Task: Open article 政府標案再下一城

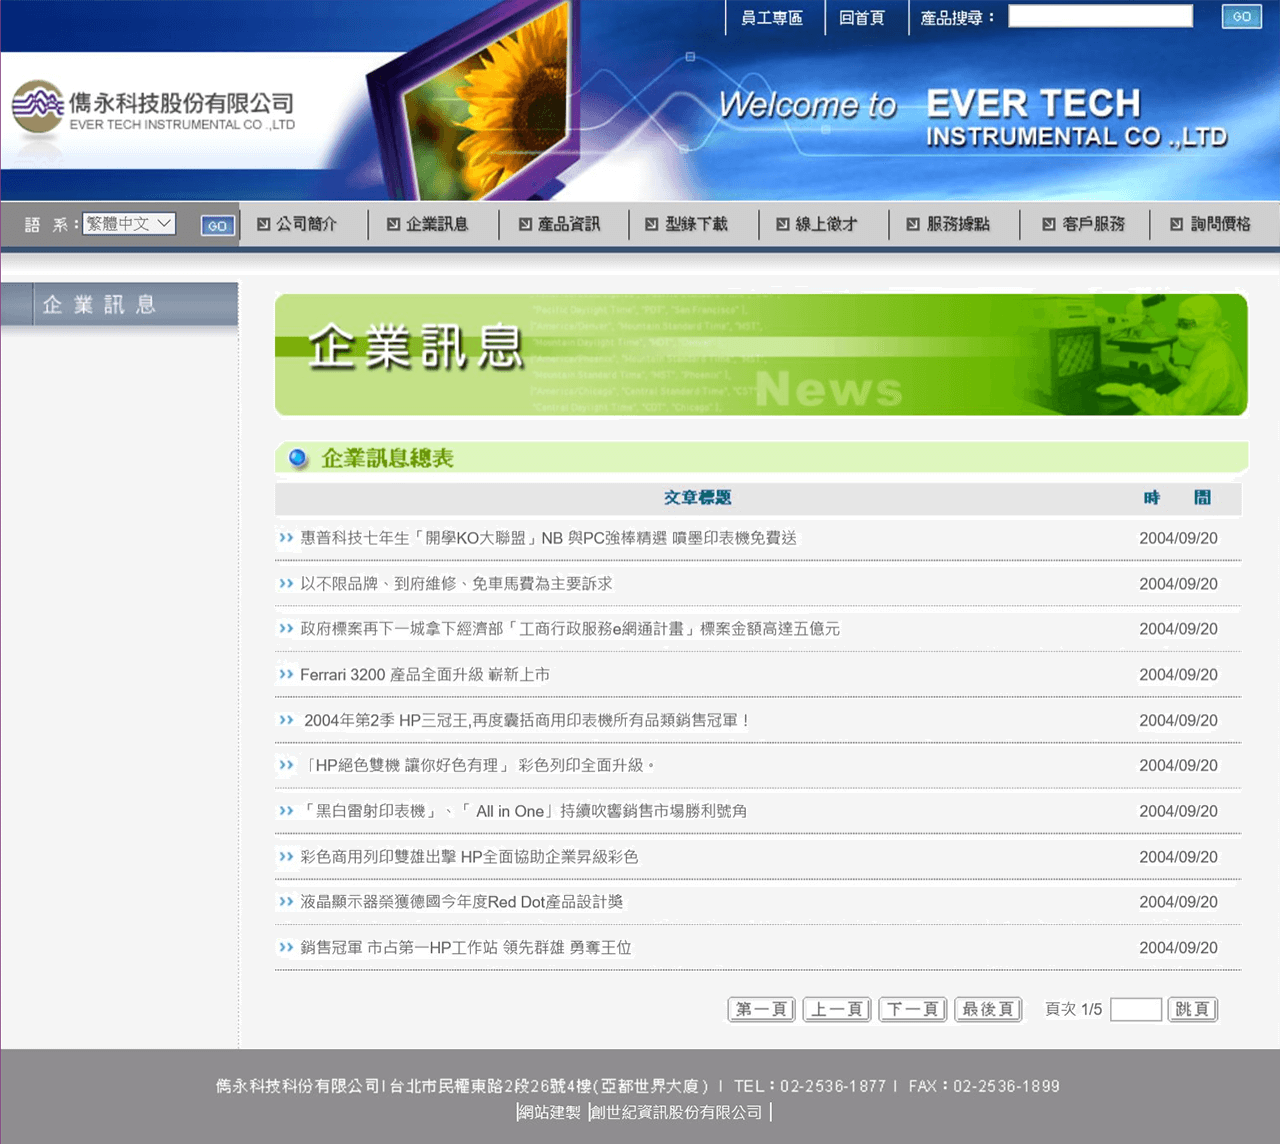Action: pos(570,629)
